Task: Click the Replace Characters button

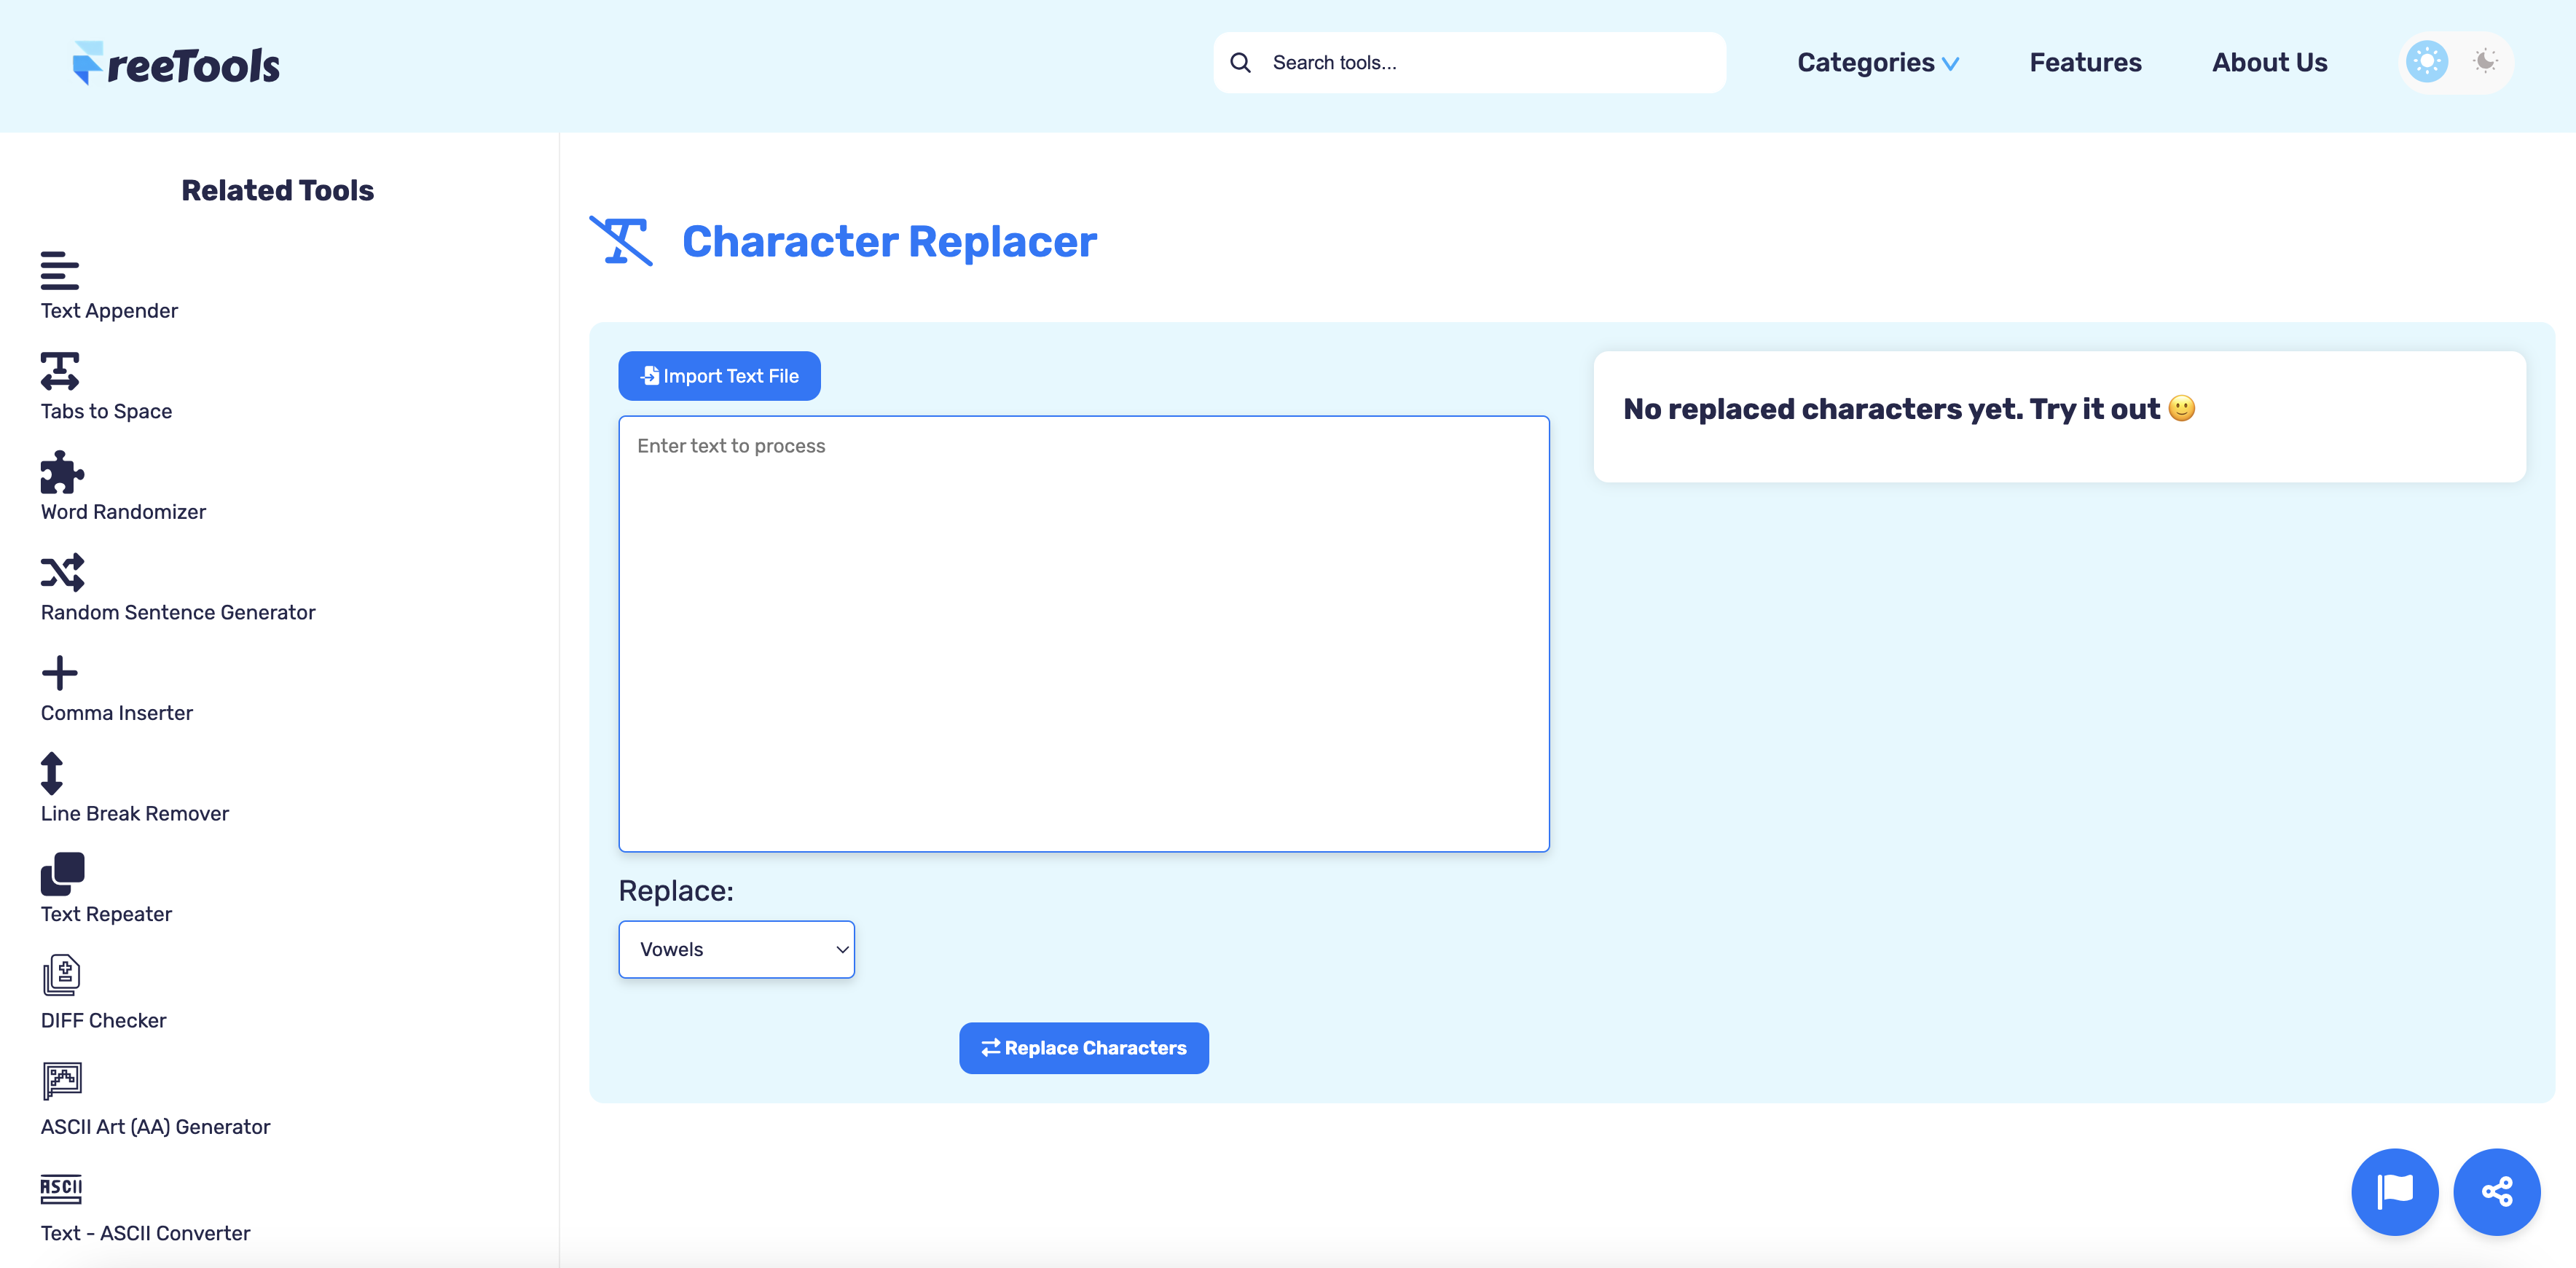Action: 1083,1047
